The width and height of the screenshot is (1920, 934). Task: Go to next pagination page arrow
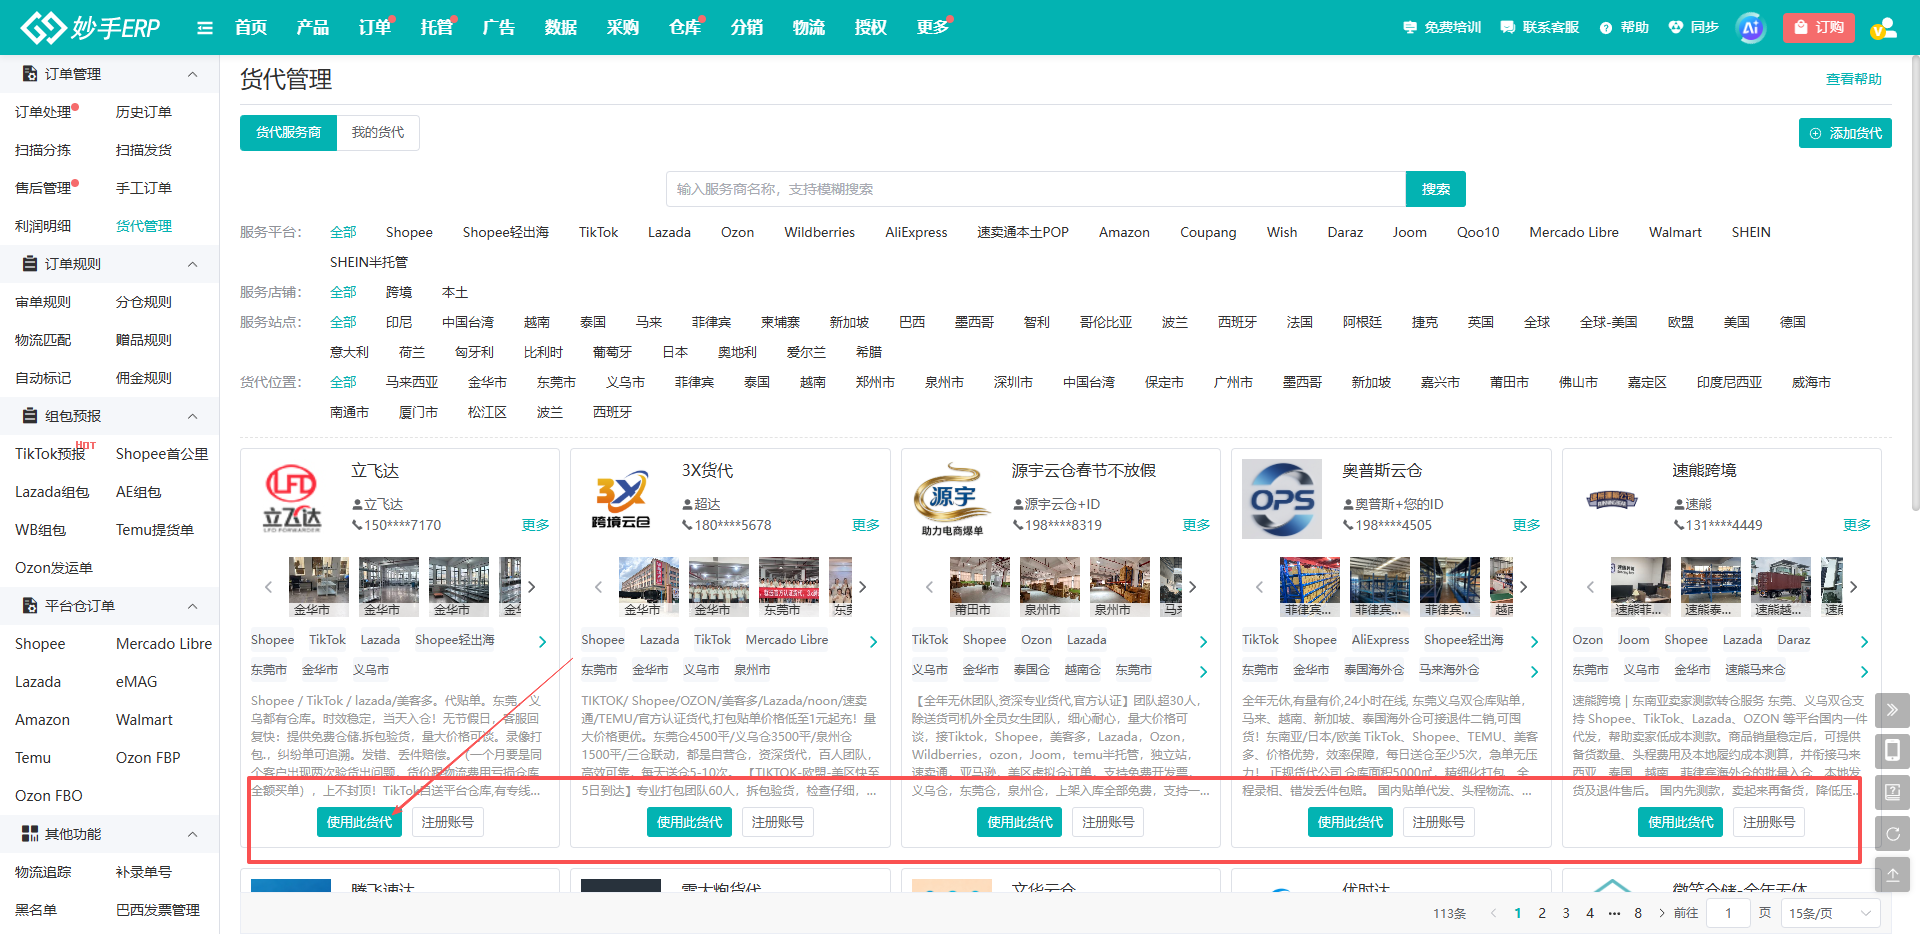[x=1662, y=913]
